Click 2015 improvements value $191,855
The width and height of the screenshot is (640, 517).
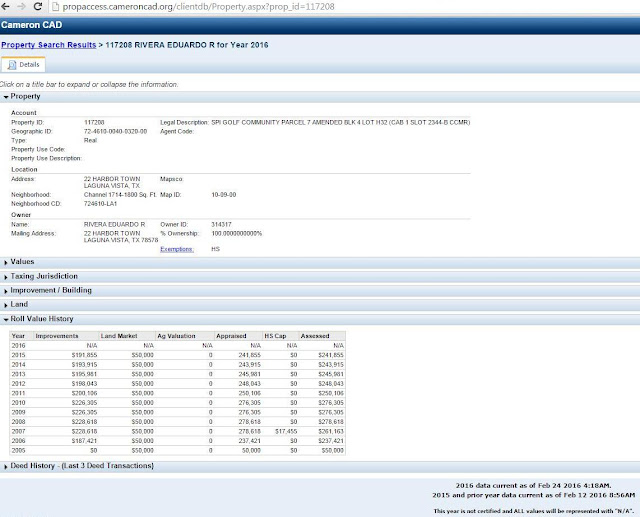[84, 355]
